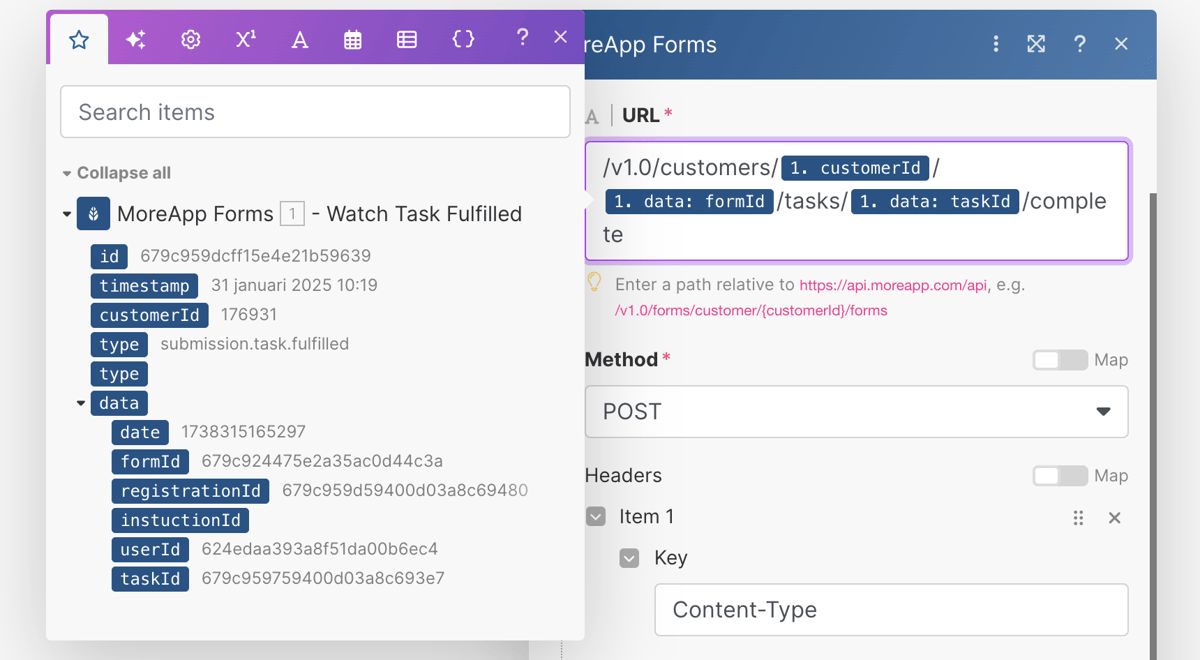Open the starred items tab
The height and width of the screenshot is (660, 1200).
click(x=79, y=39)
